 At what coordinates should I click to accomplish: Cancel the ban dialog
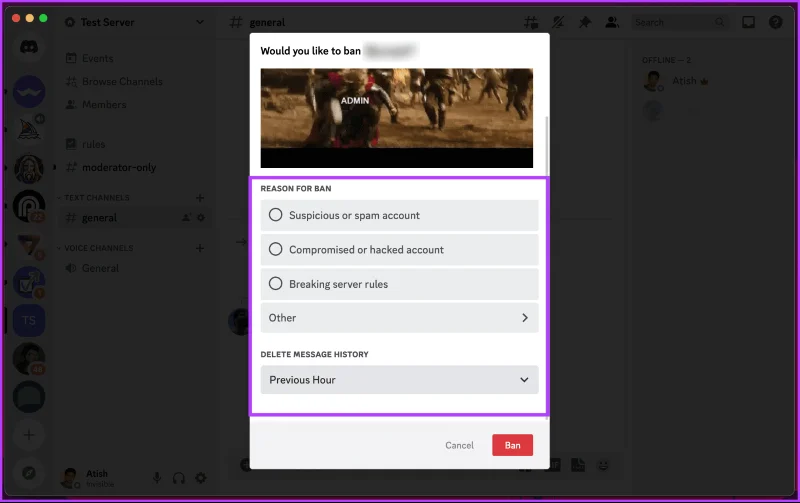[459, 445]
